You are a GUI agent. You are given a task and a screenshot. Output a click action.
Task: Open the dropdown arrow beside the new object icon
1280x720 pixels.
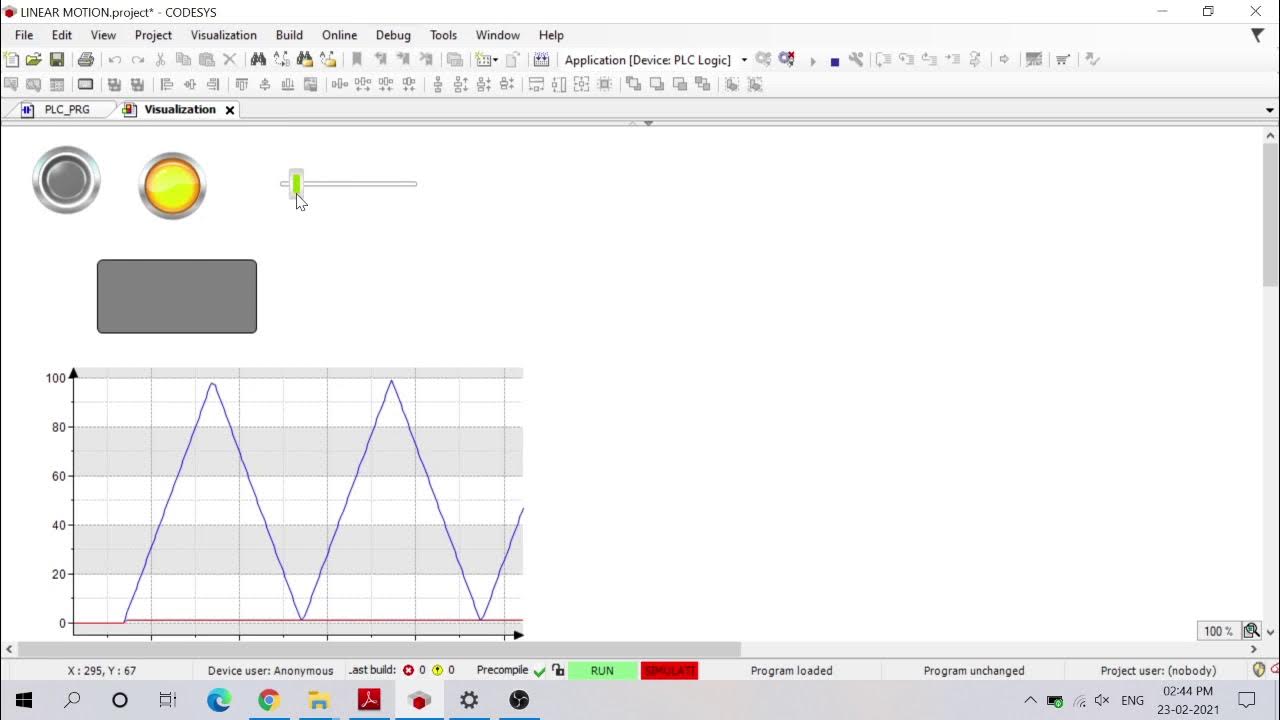[494, 60]
